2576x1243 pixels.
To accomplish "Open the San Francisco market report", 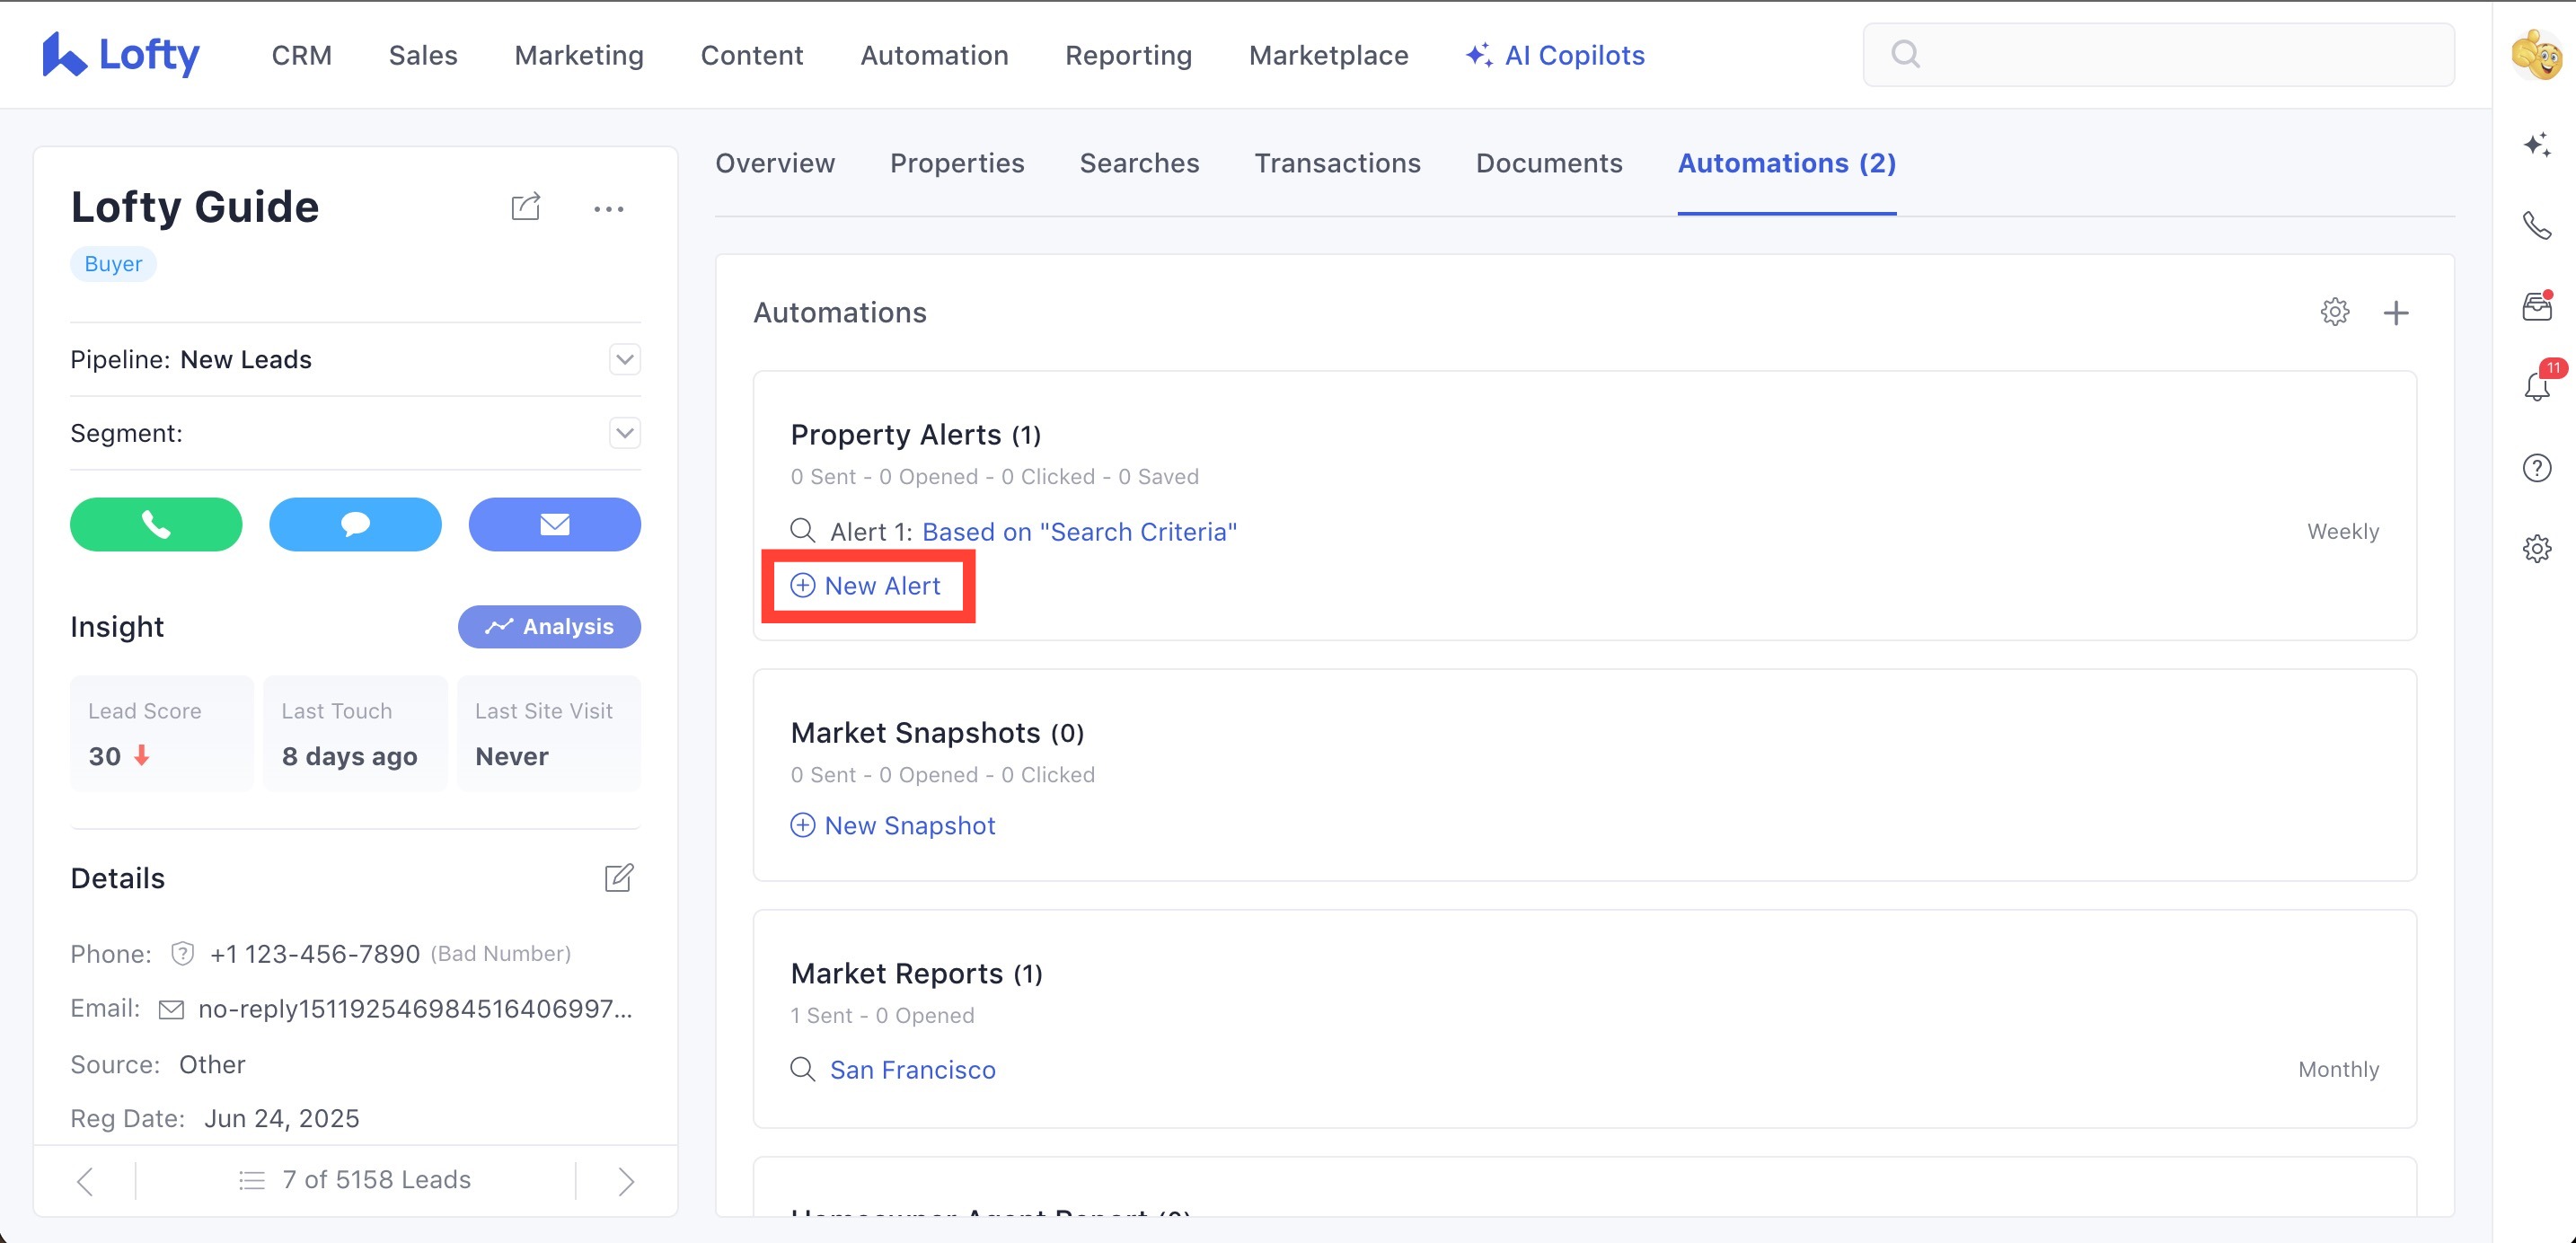I will [x=912, y=1069].
